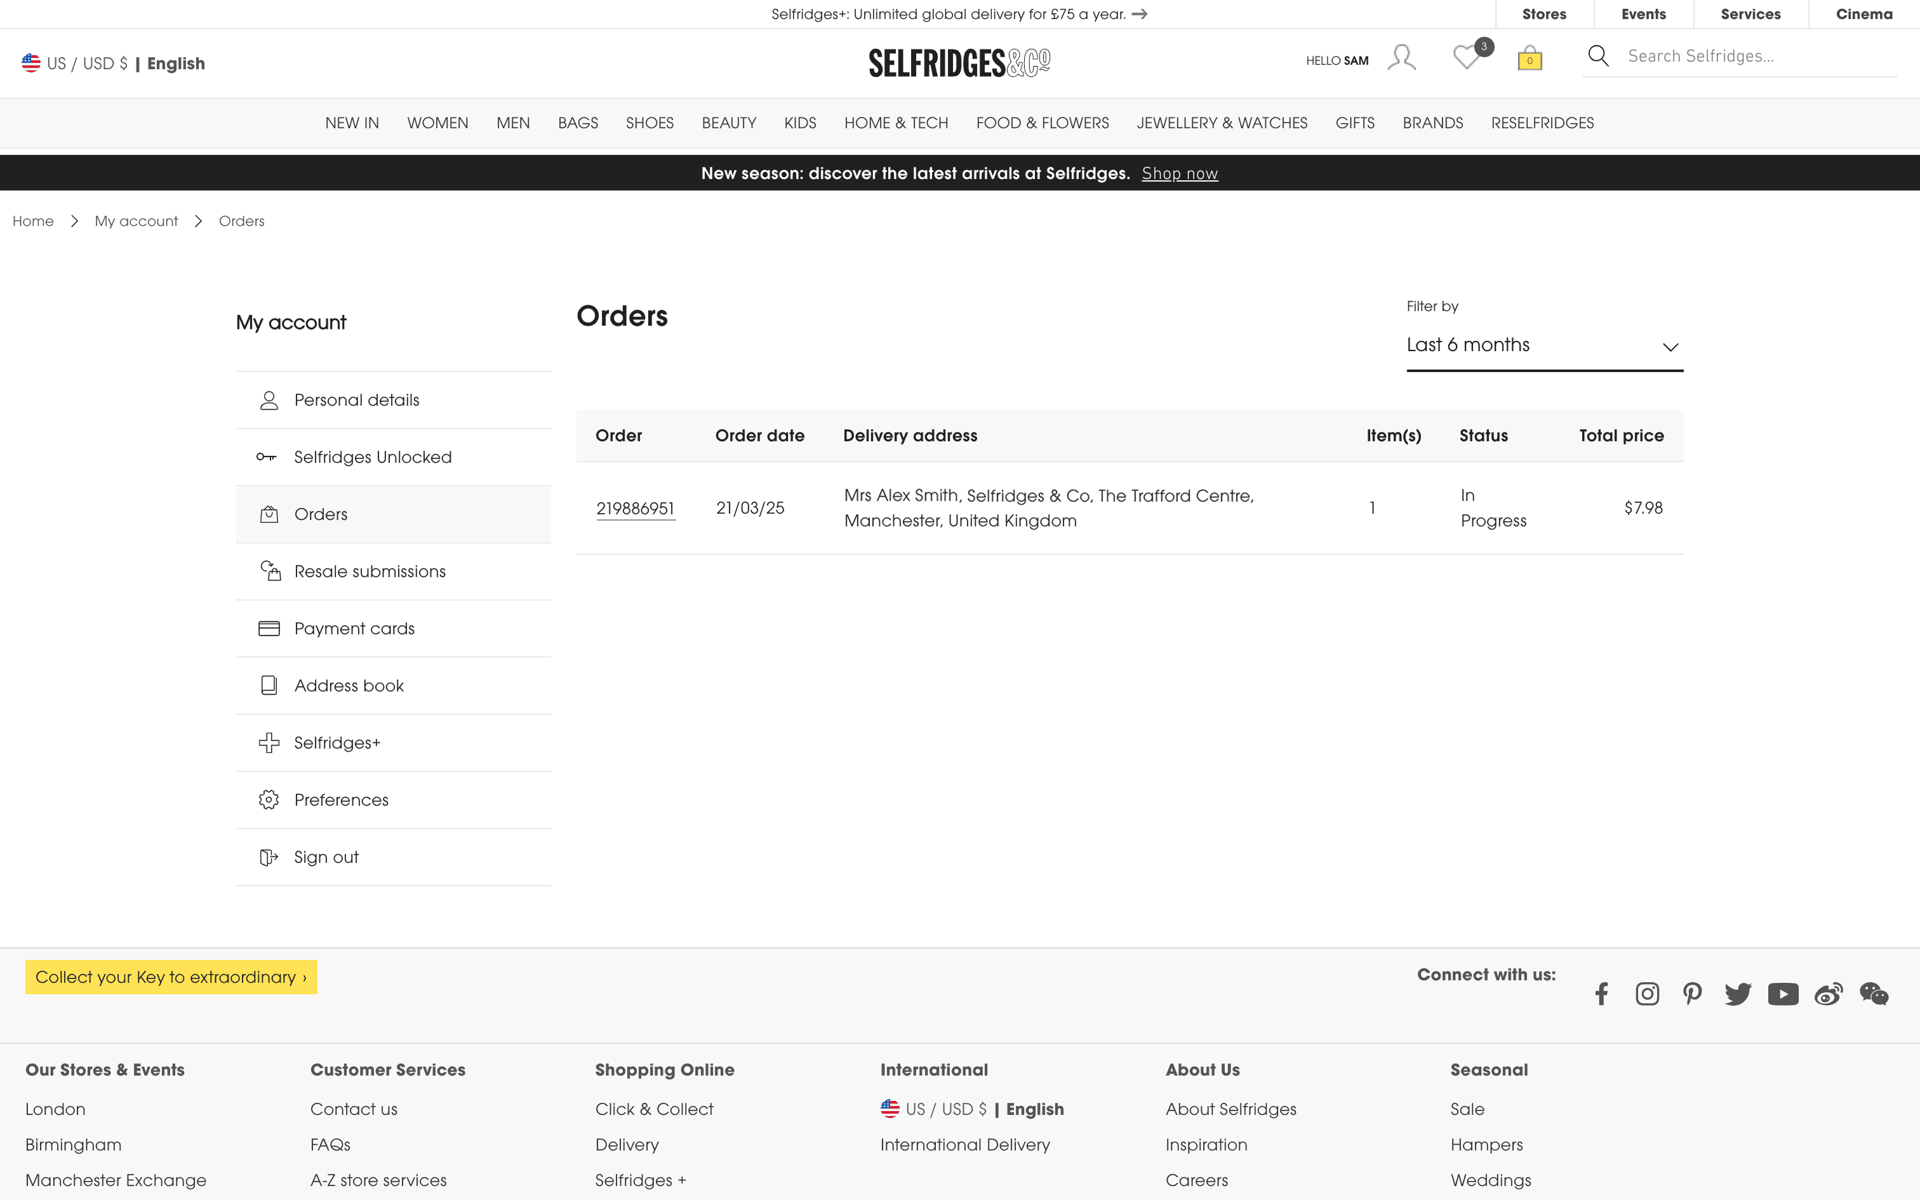
Task: Switch to the Cinema top tab
Action: [x=1864, y=14]
